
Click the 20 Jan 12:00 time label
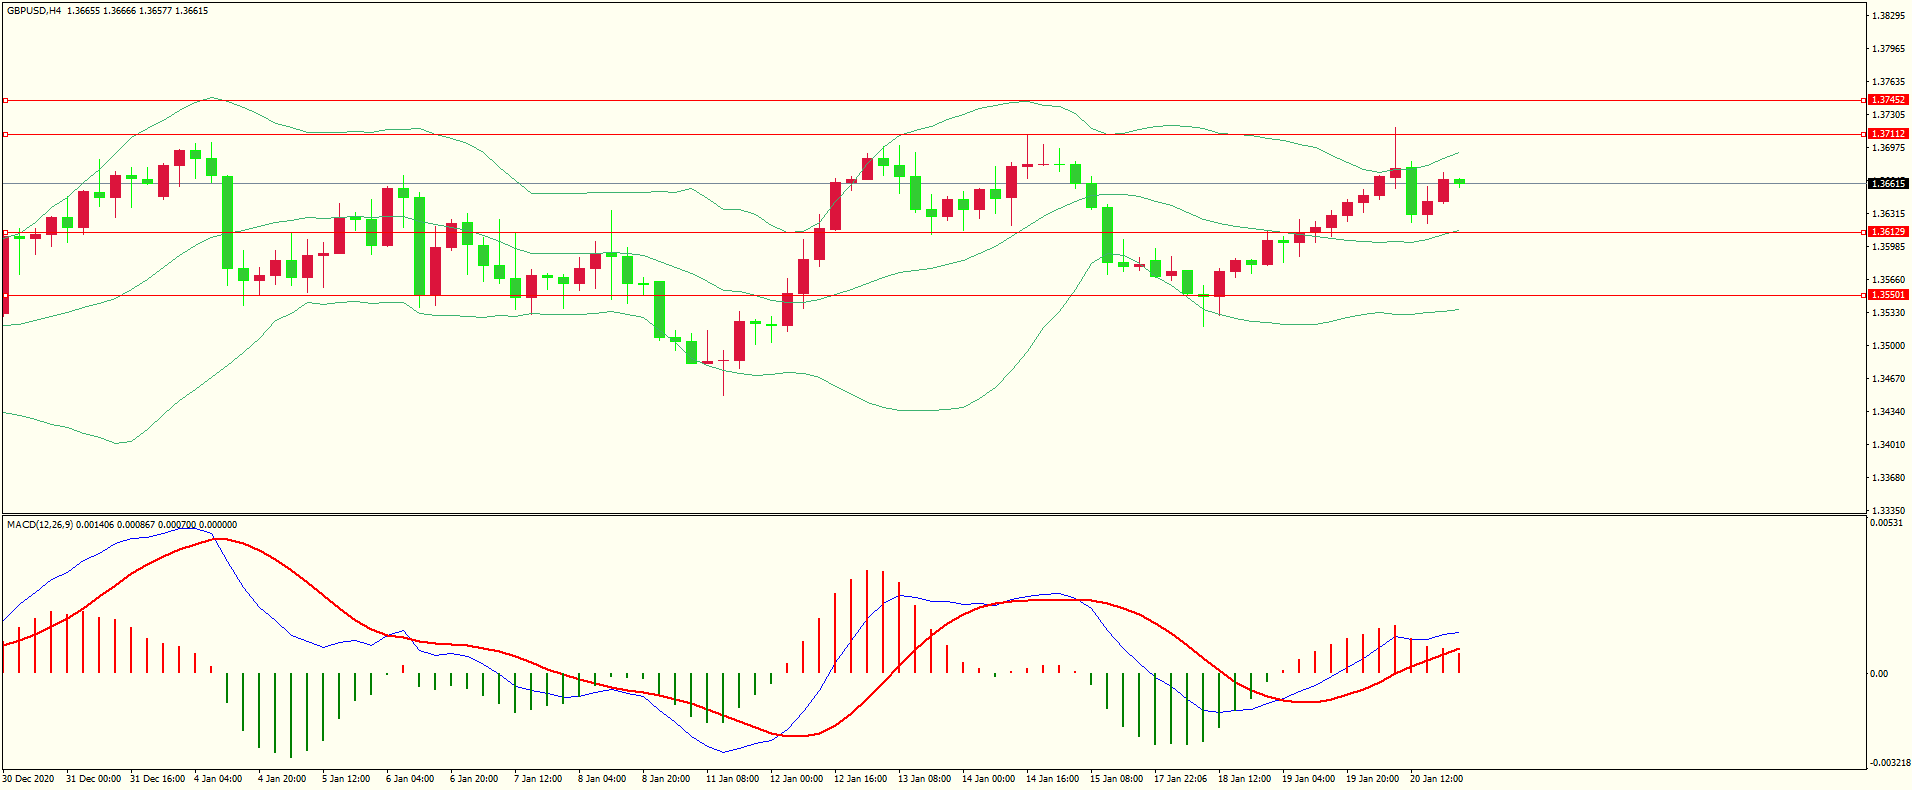[1437, 779]
